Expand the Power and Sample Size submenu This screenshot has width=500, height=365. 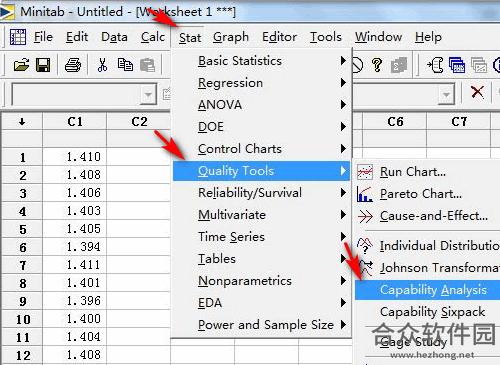(x=262, y=325)
